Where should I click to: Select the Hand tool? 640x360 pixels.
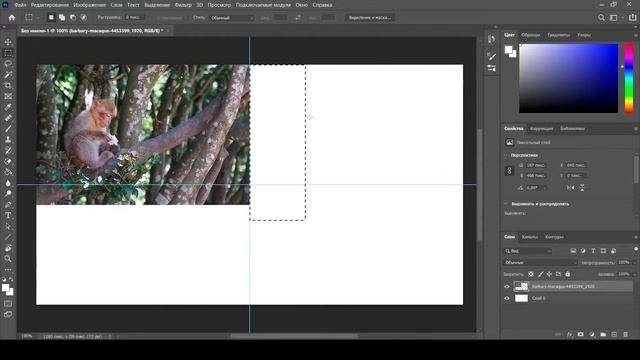[x=8, y=248]
